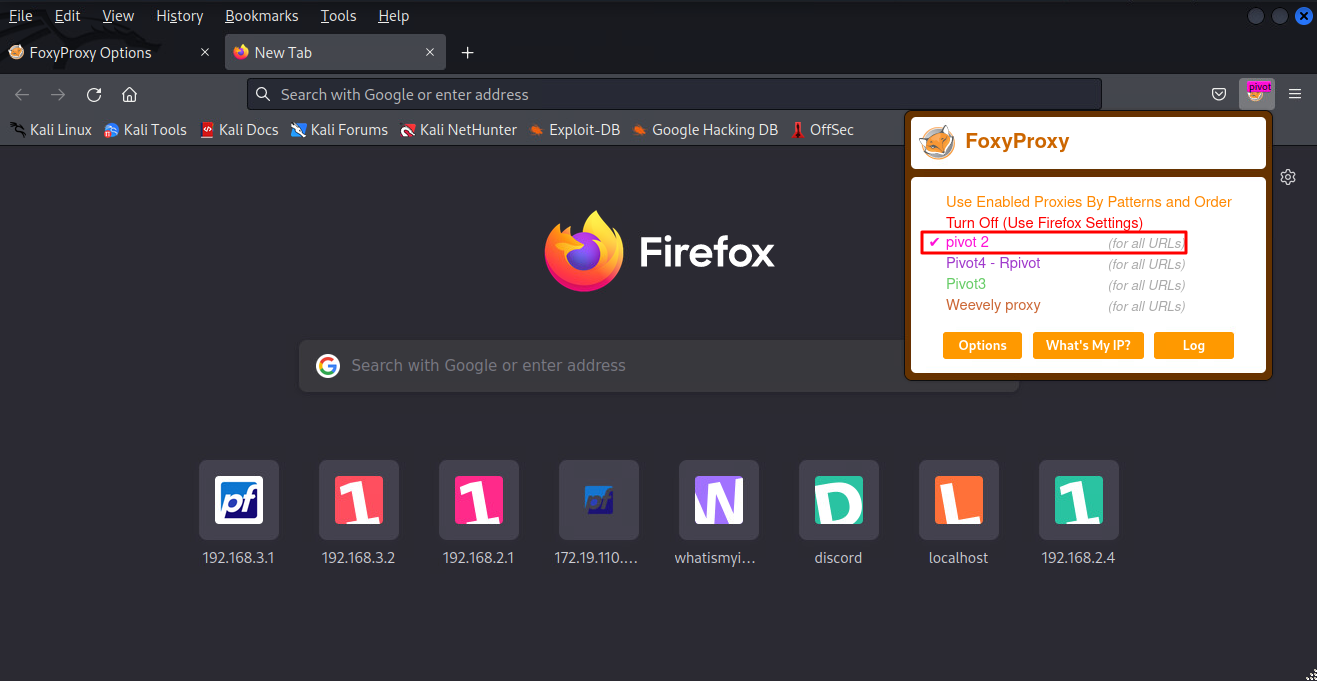
Task: Open the Save to Pocket icon
Action: 1219,95
